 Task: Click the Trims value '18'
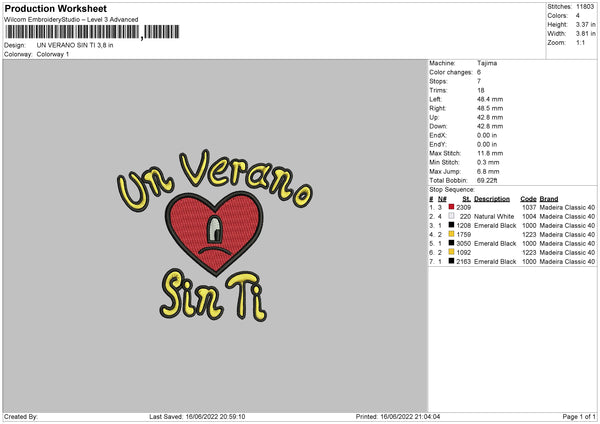click(x=481, y=90)
